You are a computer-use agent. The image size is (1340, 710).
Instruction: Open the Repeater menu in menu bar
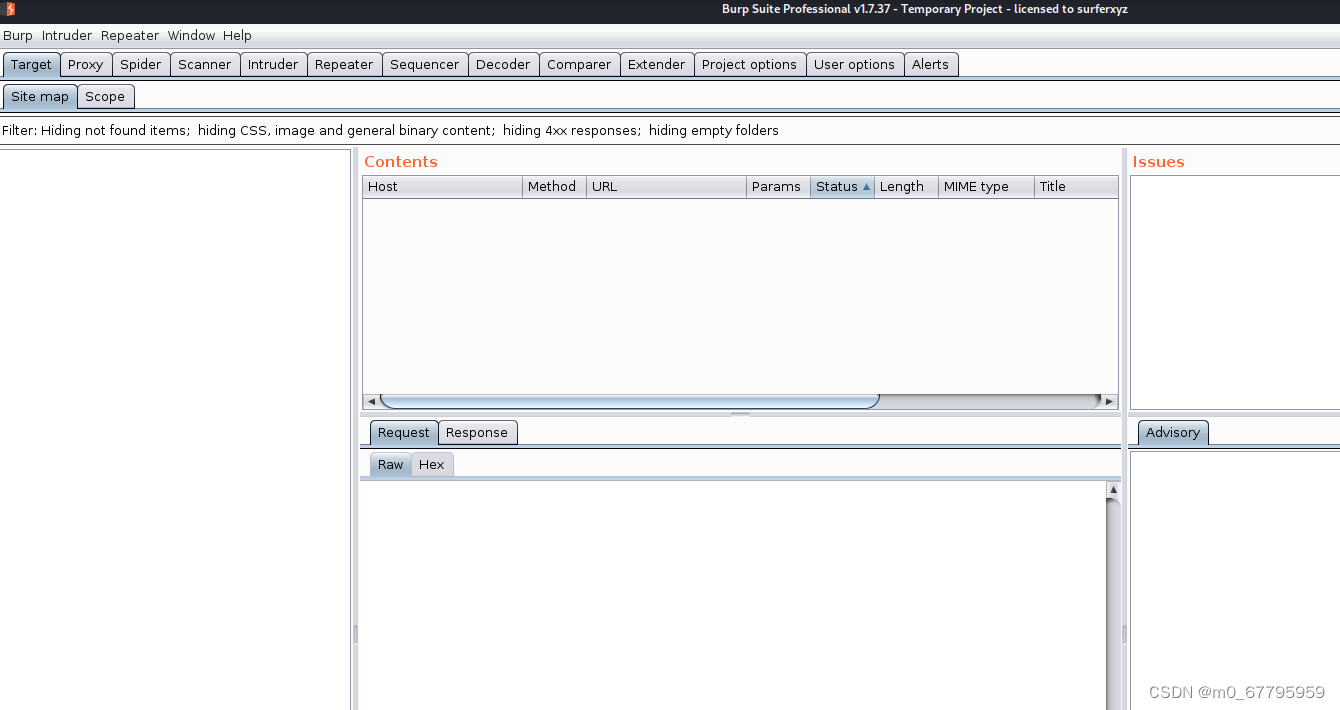point(130,35)
